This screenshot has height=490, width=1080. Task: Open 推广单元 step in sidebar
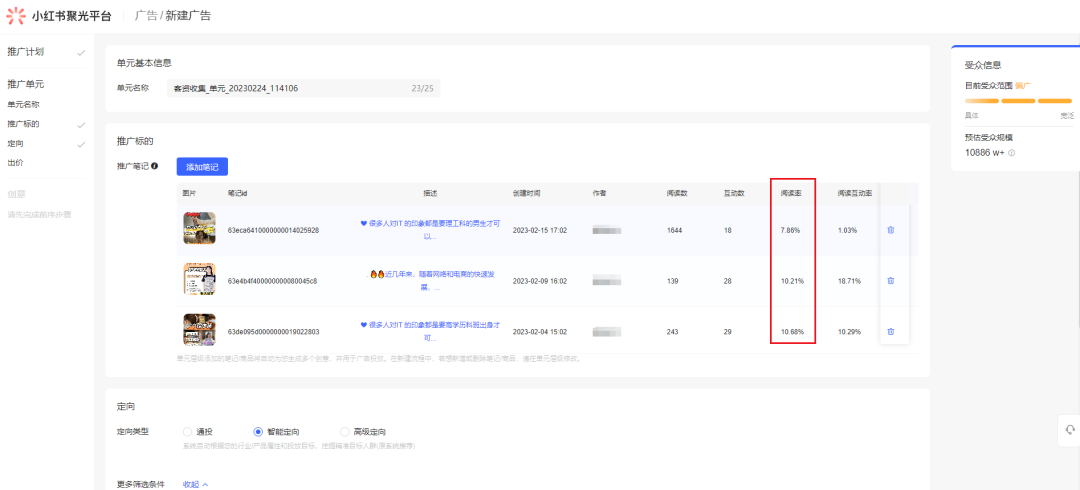(x=25, y=84)
